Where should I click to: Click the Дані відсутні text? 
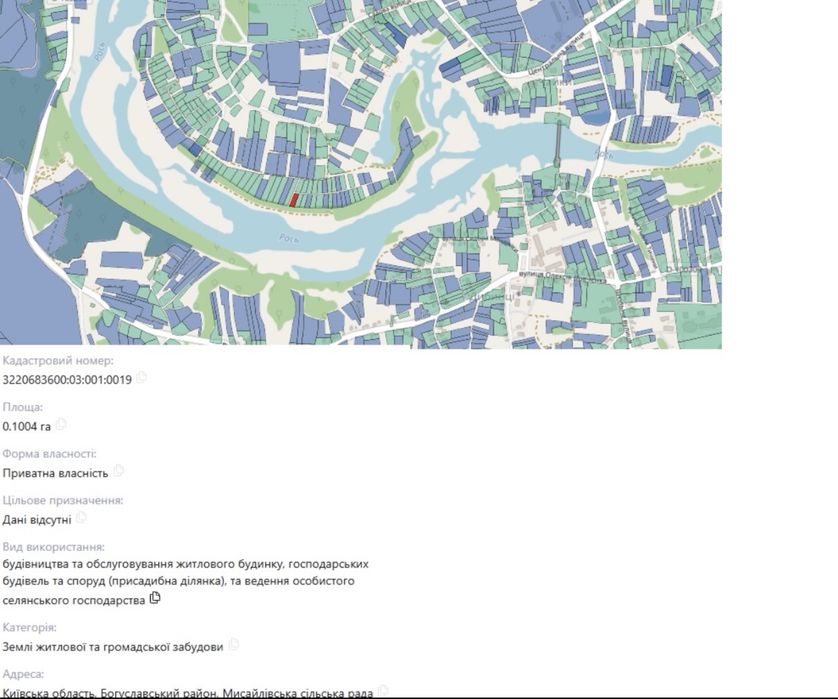tap(37, 519)
